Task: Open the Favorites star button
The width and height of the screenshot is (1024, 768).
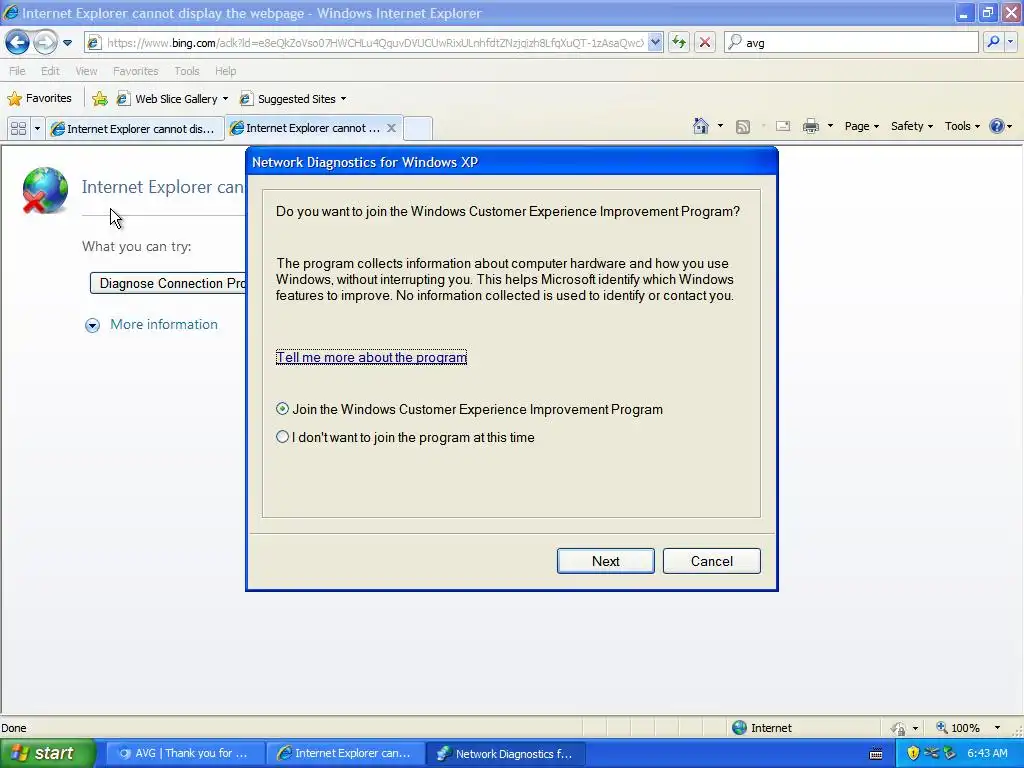Action: (39, 99)
